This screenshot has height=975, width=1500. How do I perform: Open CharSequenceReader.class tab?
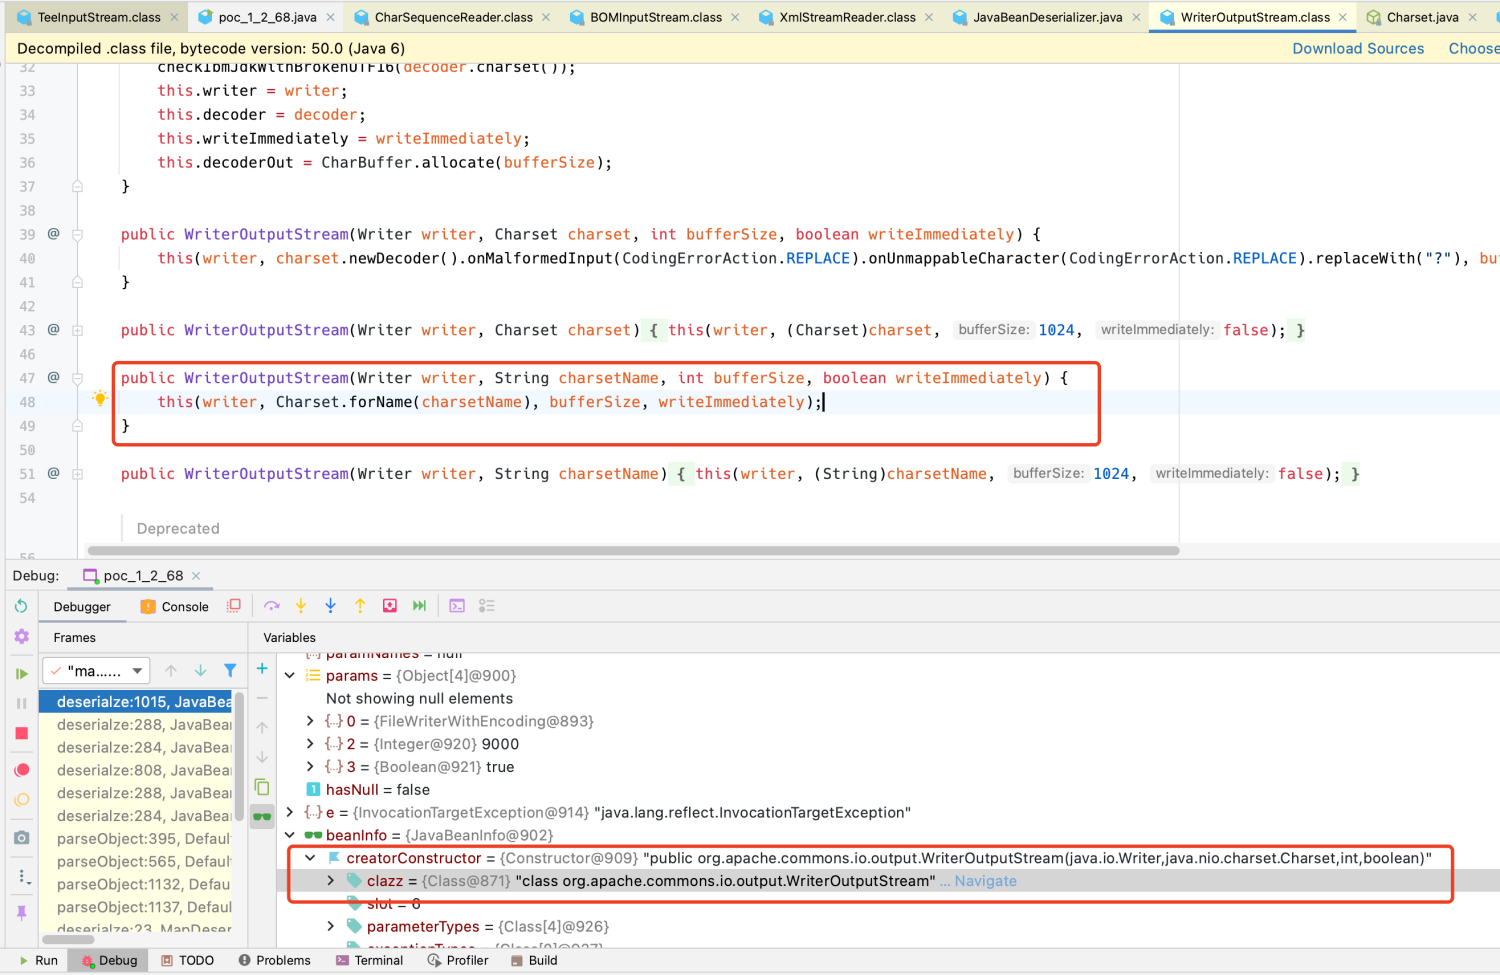pyautogui.click(x=453, y=17)
